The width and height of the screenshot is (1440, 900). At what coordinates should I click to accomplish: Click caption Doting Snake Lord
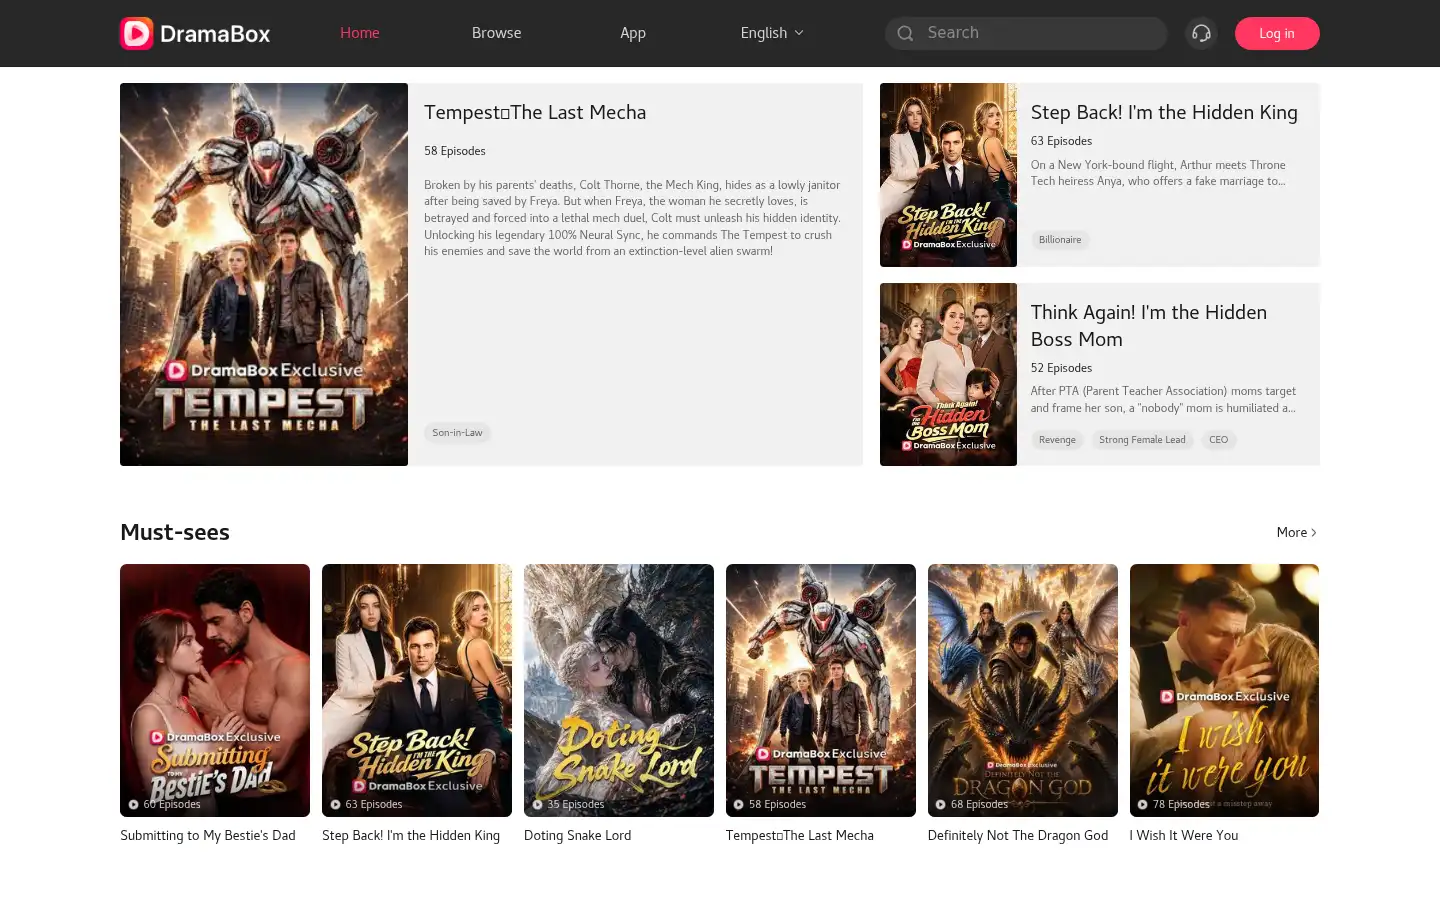click(x=578, y=835)
